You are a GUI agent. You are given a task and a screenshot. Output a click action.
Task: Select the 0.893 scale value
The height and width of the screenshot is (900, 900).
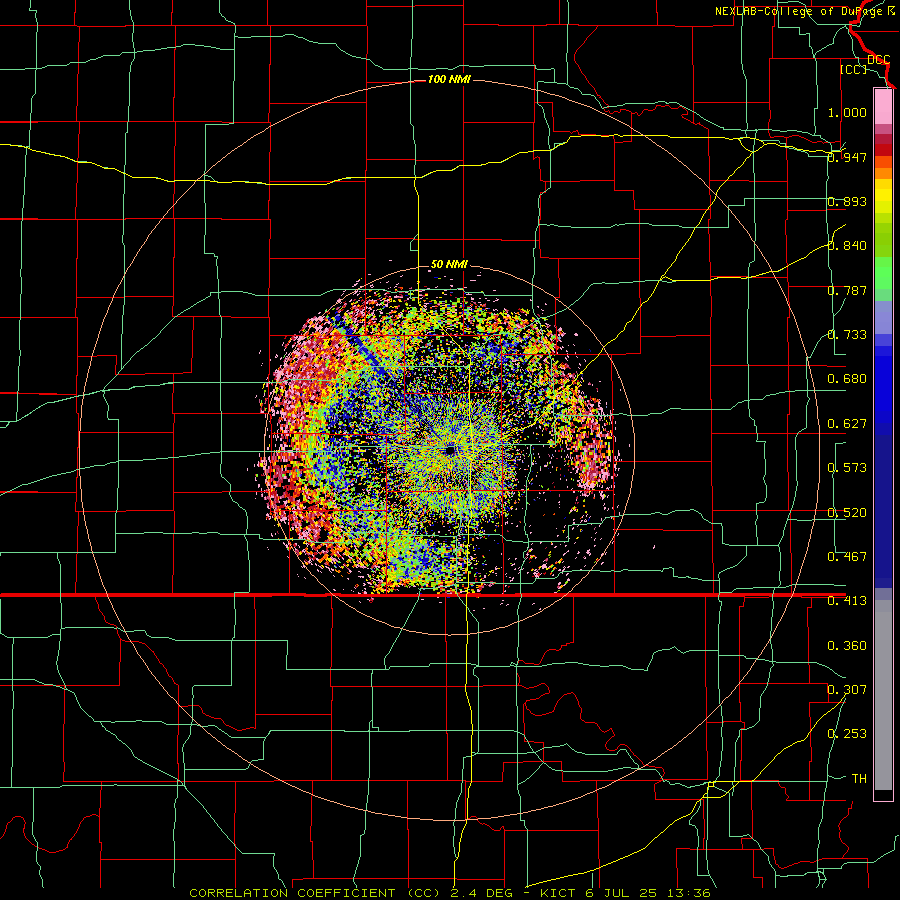click(847, 201)
